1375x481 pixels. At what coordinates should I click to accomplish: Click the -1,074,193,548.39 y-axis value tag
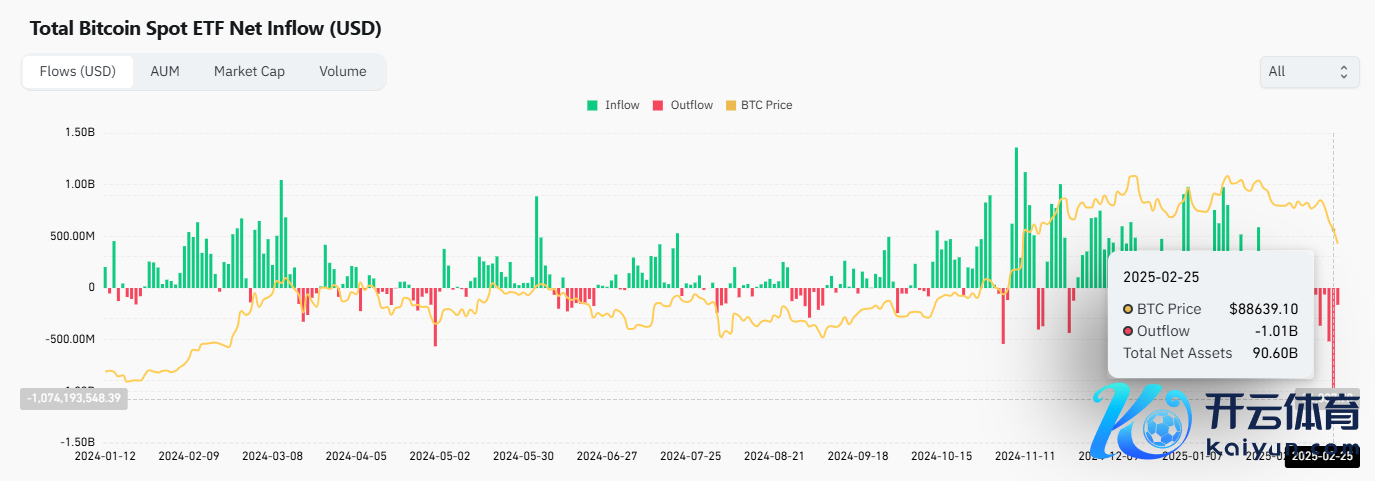(x=75, y=398)
